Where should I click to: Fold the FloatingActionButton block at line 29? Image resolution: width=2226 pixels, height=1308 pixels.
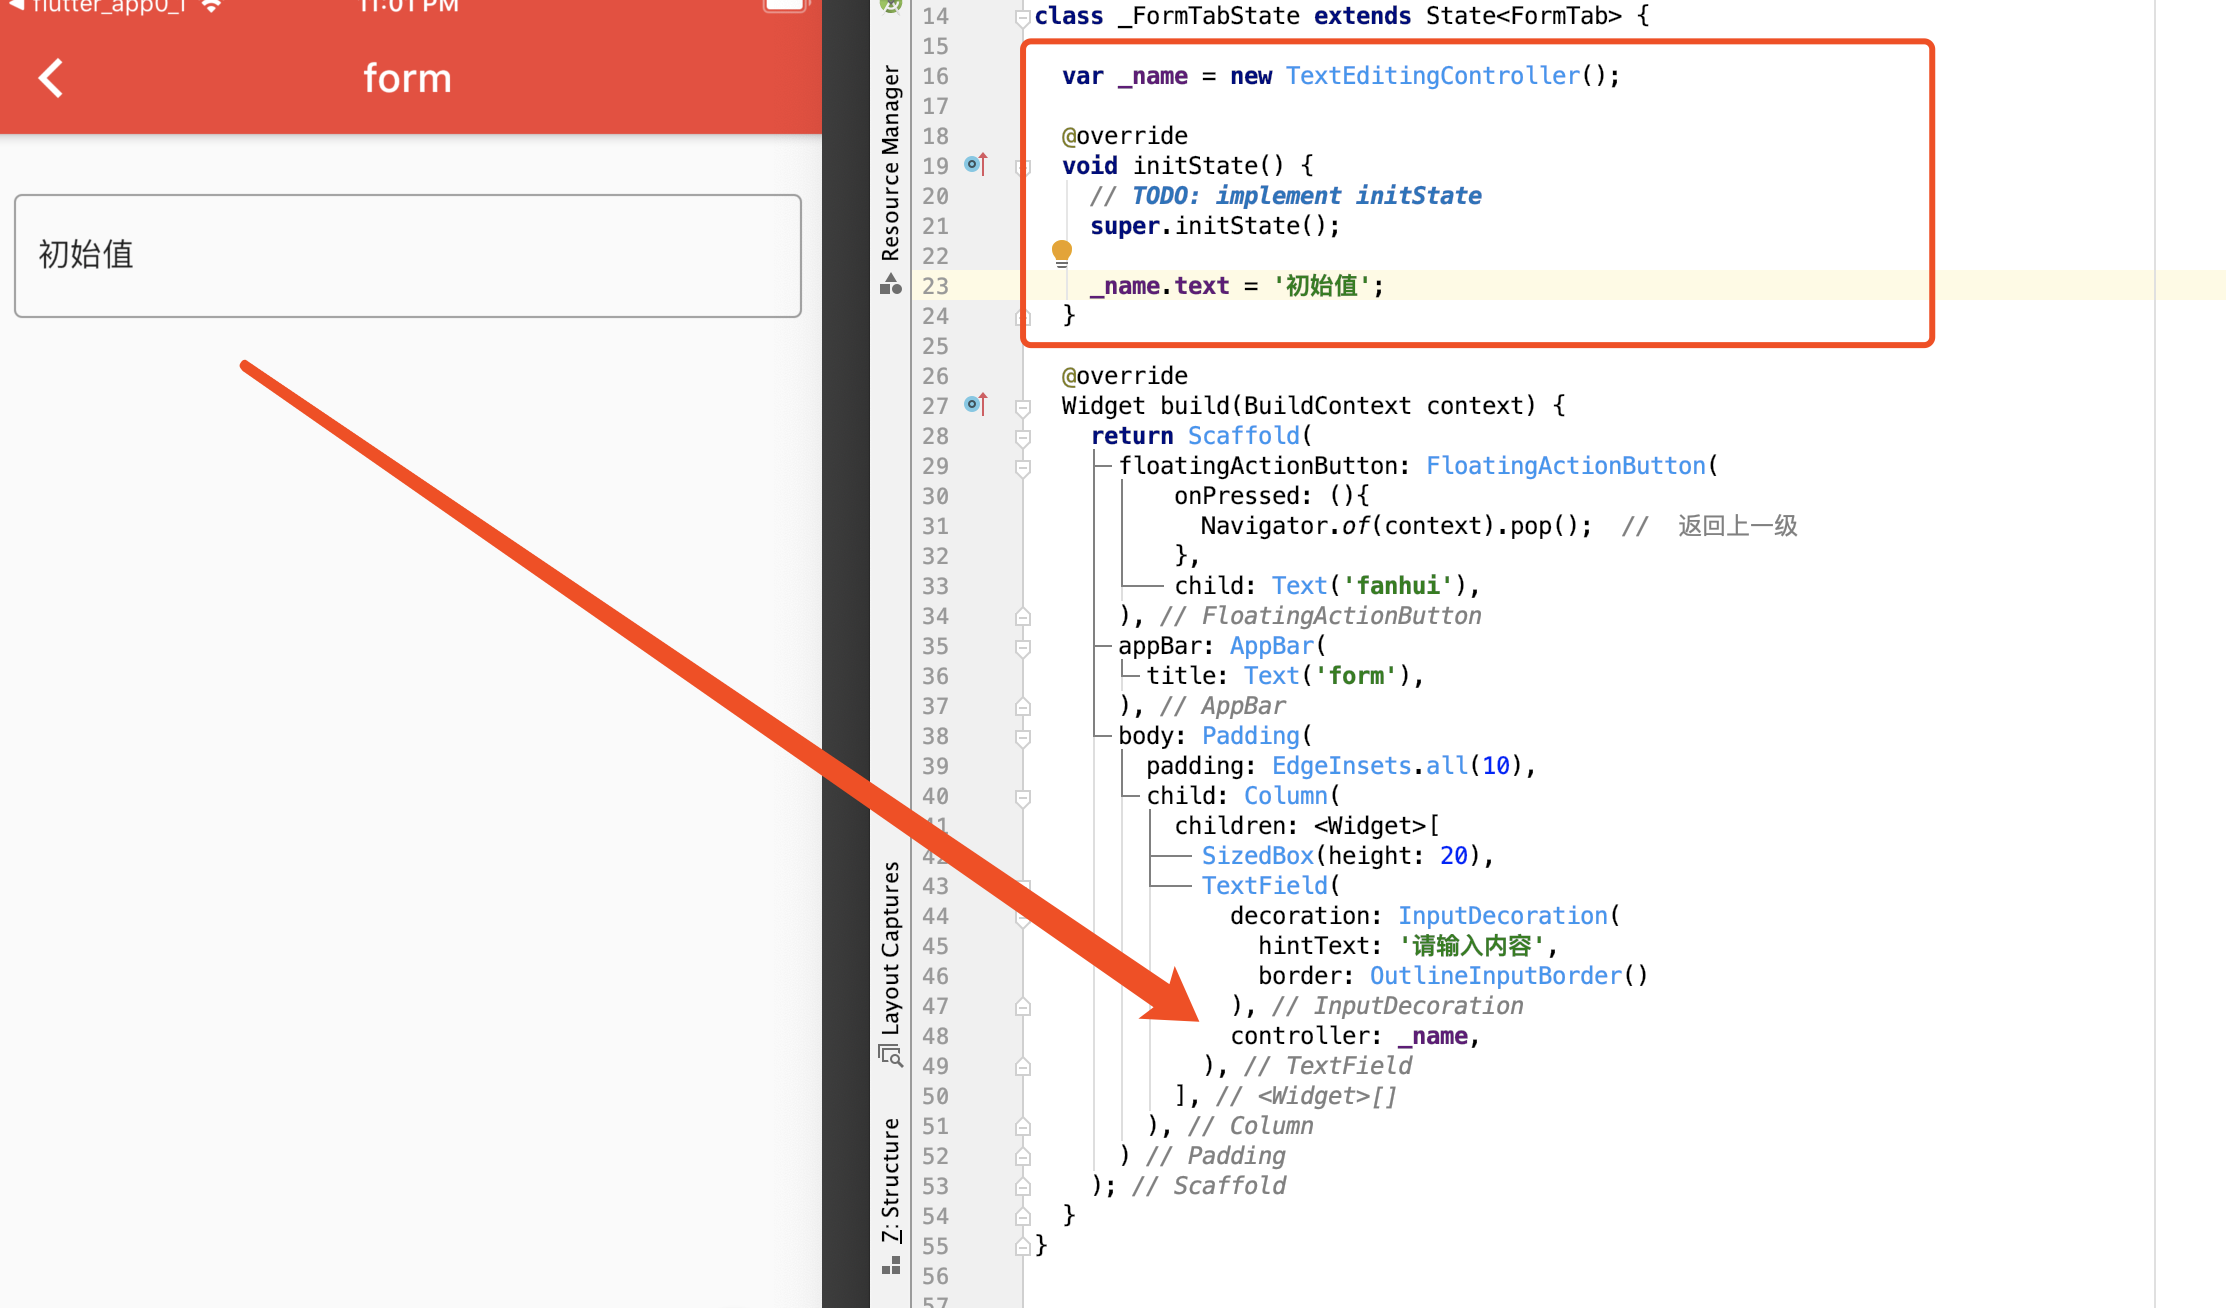tap(1022, 467)
